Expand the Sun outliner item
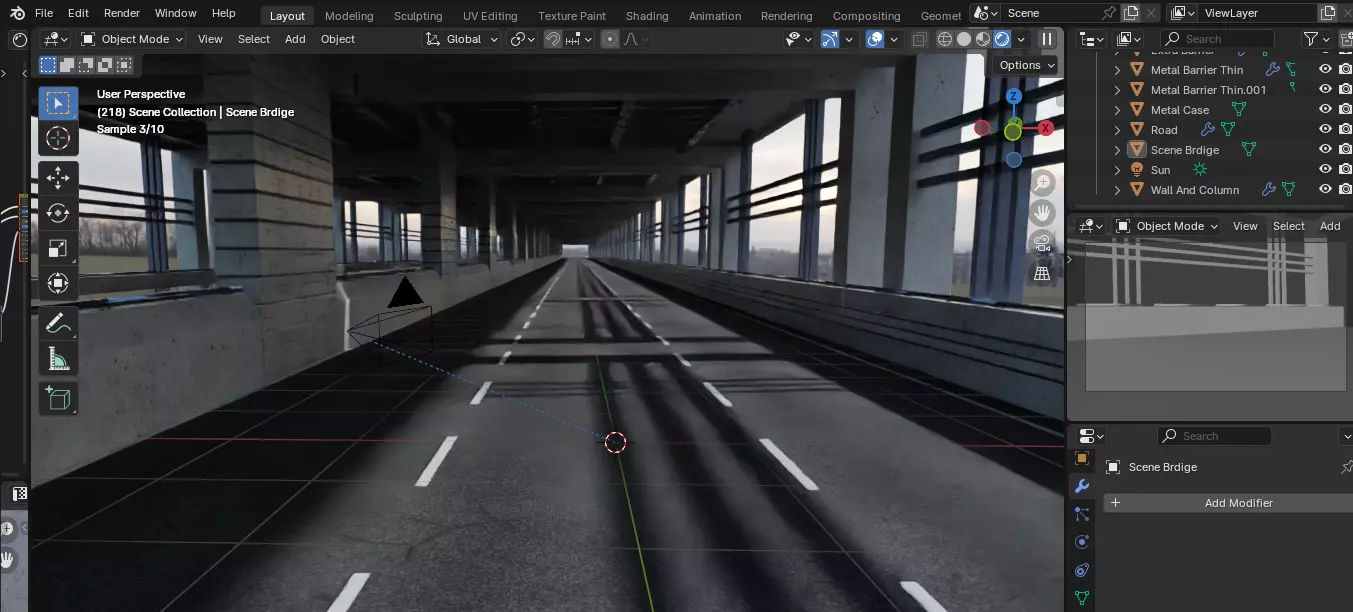1353x612 pixels. 1118,170
